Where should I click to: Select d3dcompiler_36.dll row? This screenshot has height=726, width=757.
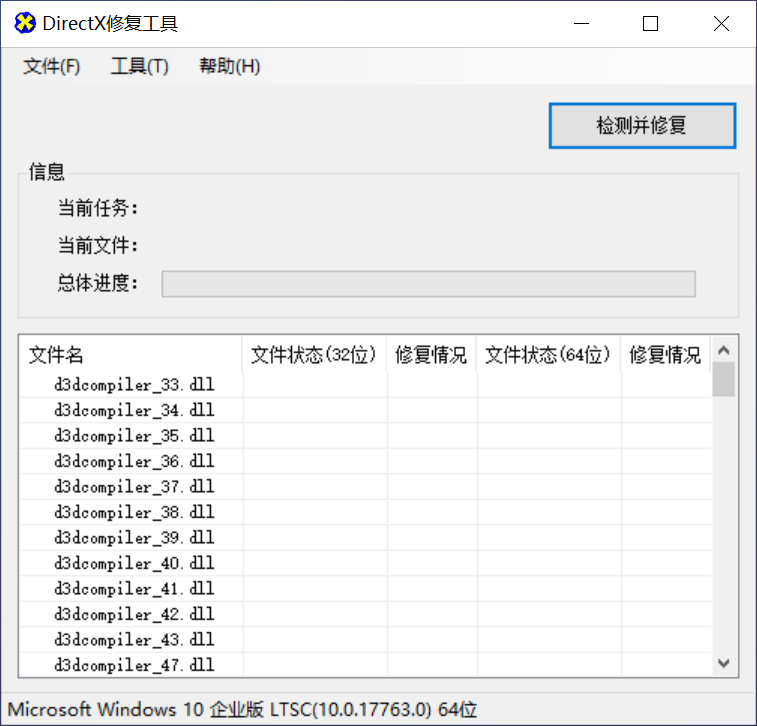(x=365, y=461)
